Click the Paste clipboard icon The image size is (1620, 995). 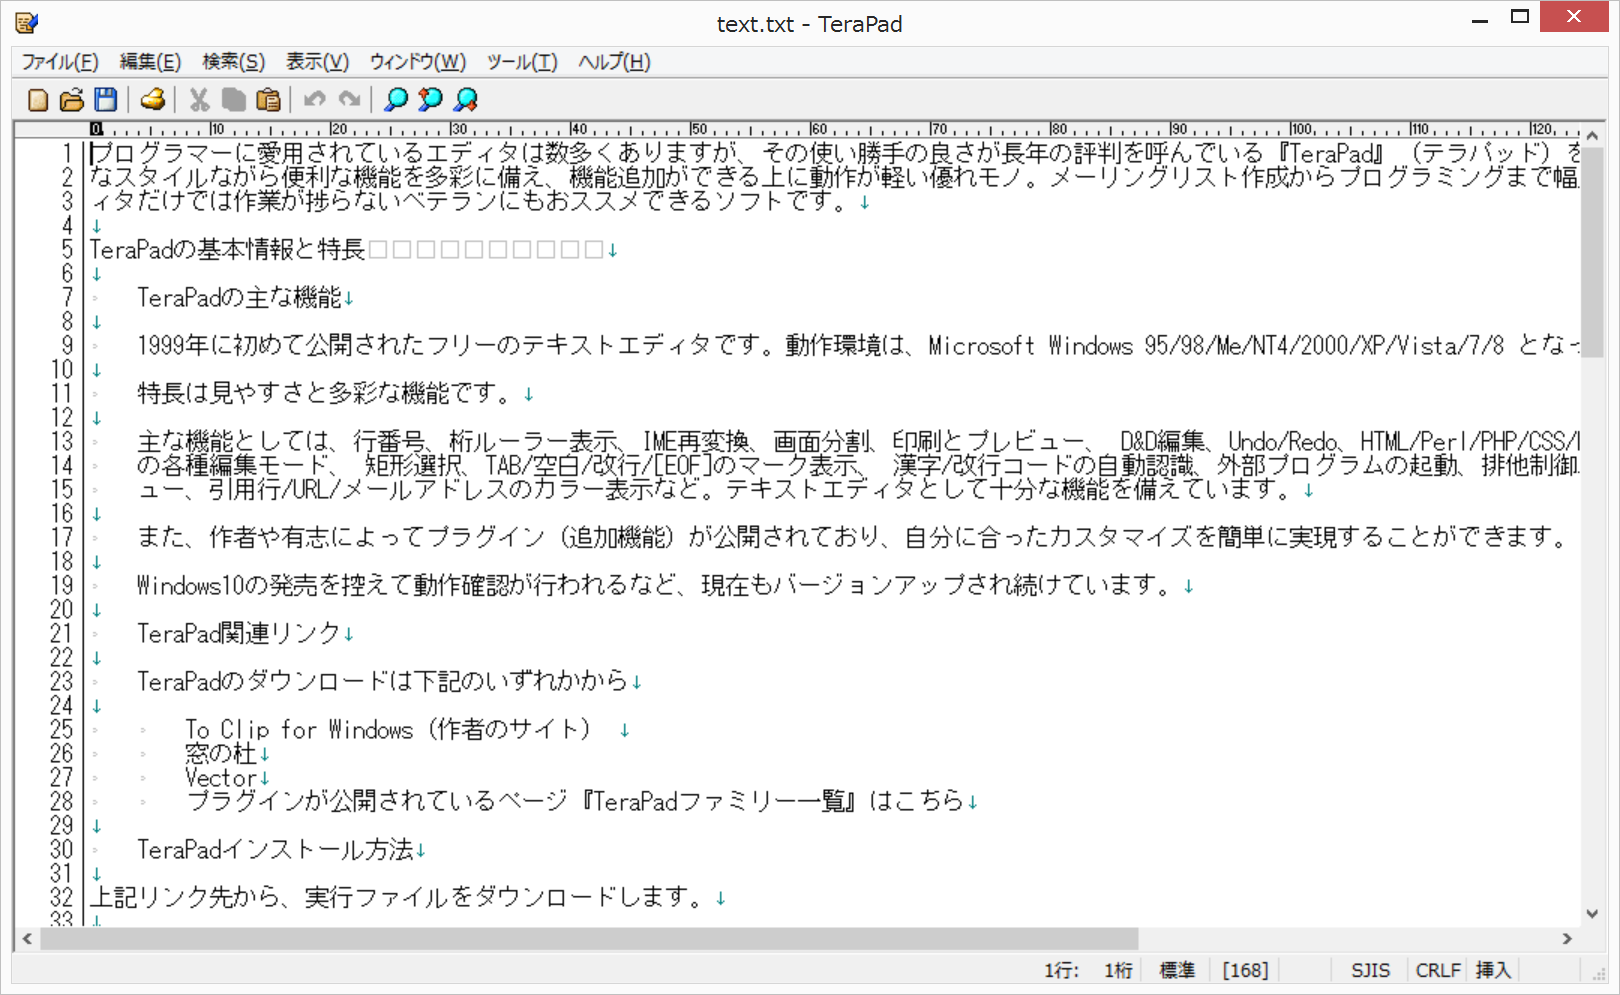coord(267,99)
